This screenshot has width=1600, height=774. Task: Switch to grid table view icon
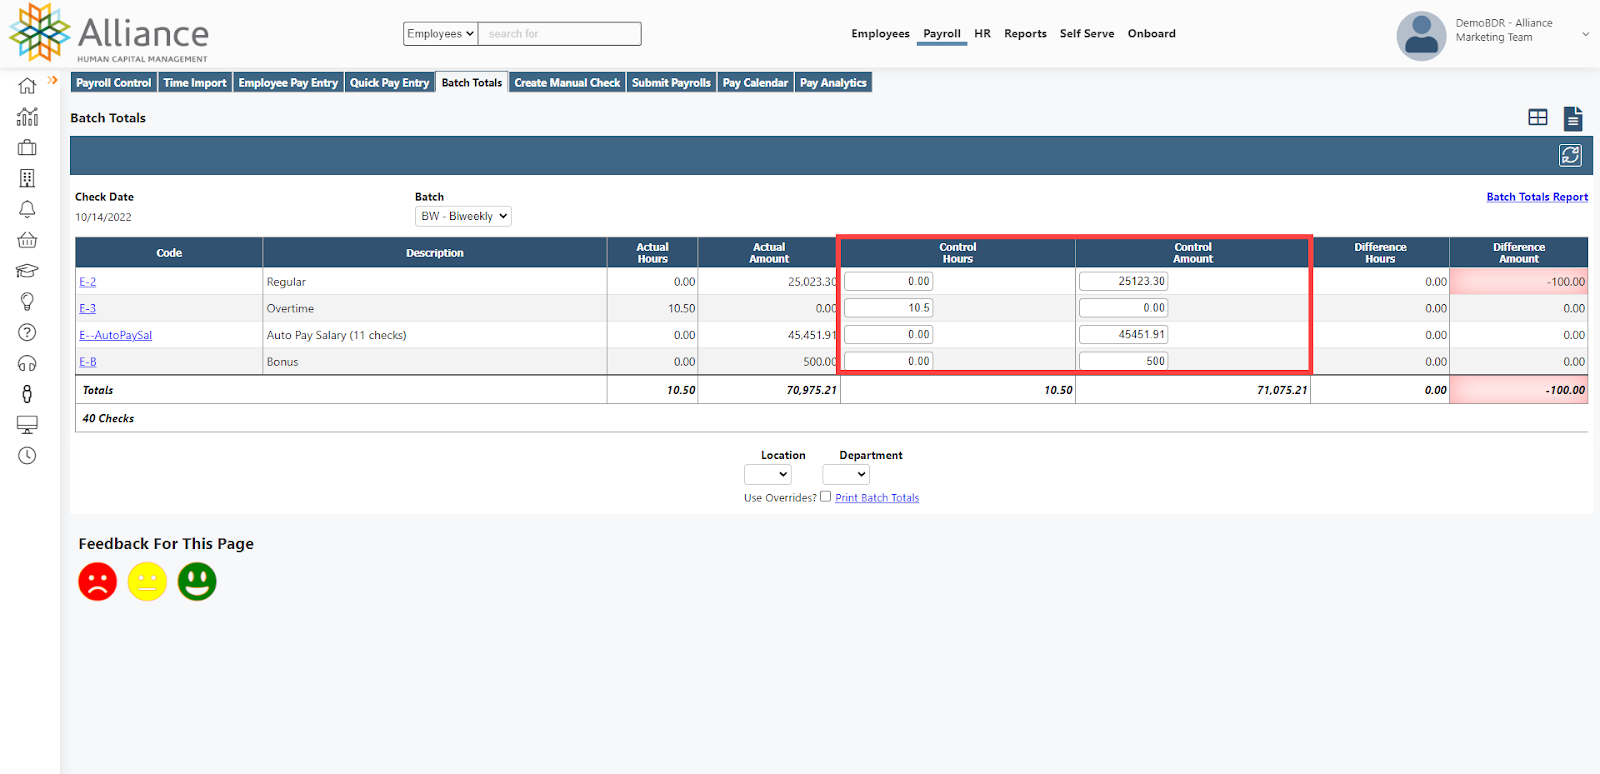1538,118
